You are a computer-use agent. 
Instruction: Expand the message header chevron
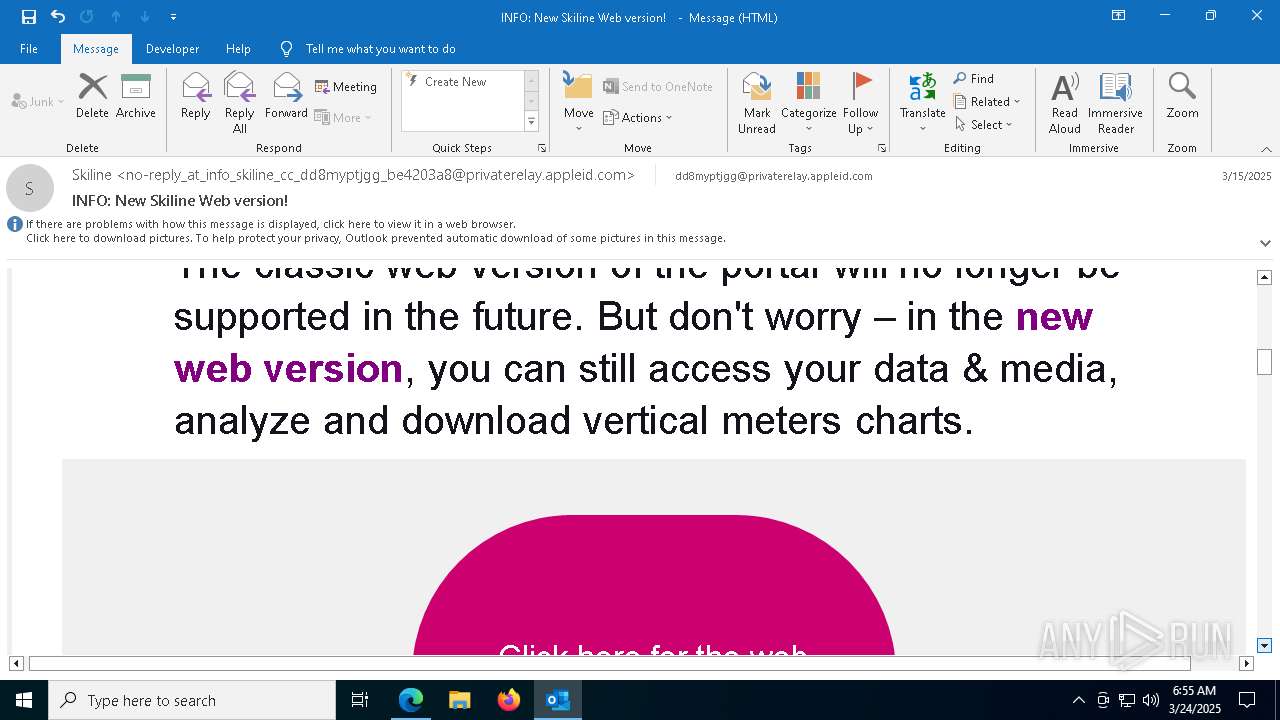(x=1265, y=243)
